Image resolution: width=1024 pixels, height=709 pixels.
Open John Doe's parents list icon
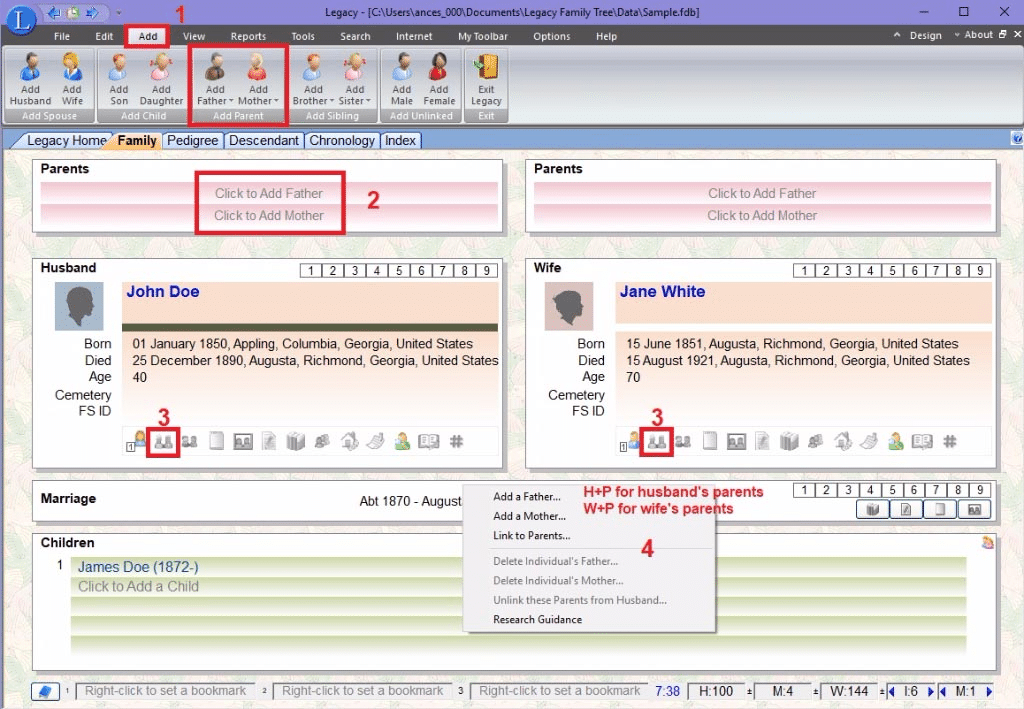[x=163, y=442]
